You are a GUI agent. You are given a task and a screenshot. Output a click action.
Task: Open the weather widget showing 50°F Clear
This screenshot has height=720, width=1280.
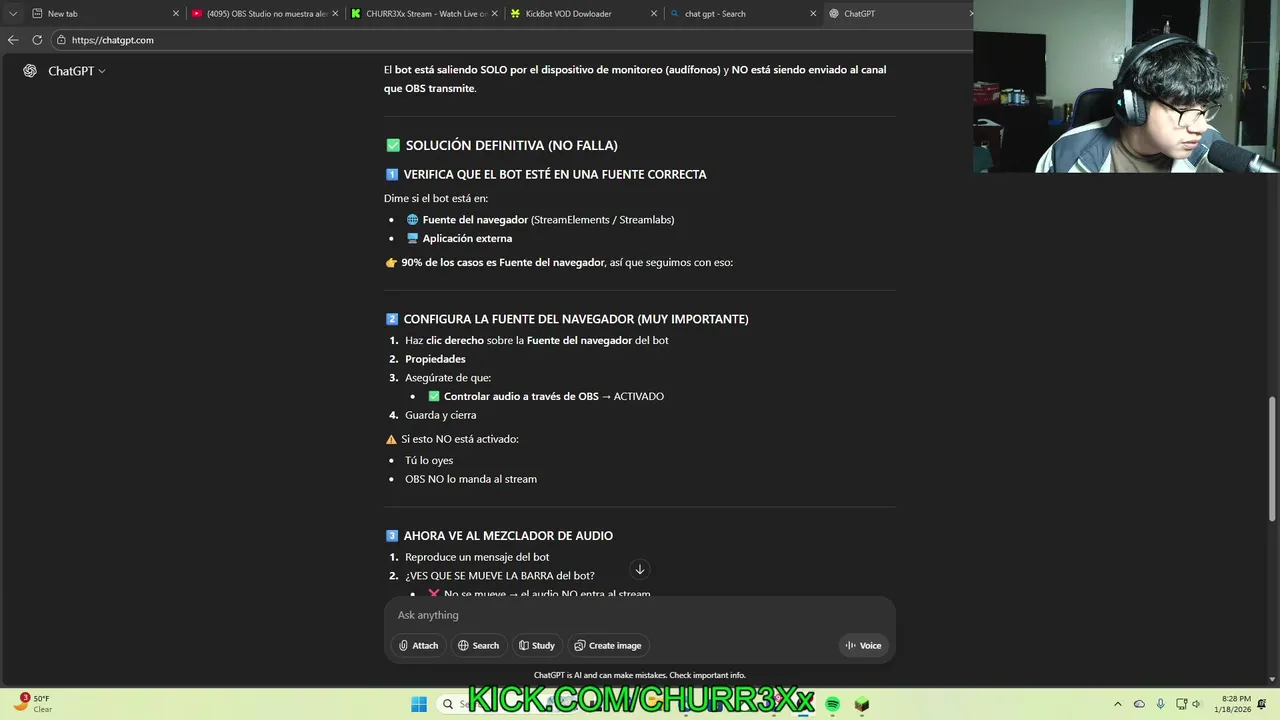tap(32, 704)
